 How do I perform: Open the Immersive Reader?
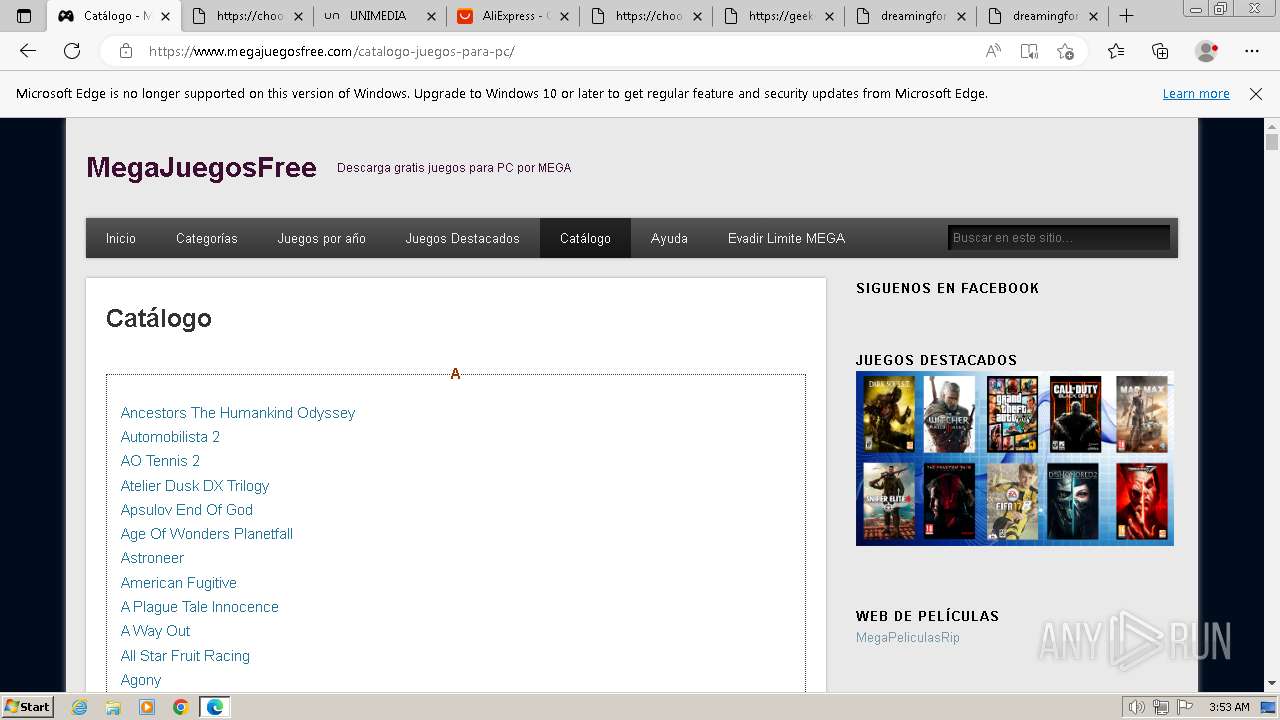pos(1029,51)
